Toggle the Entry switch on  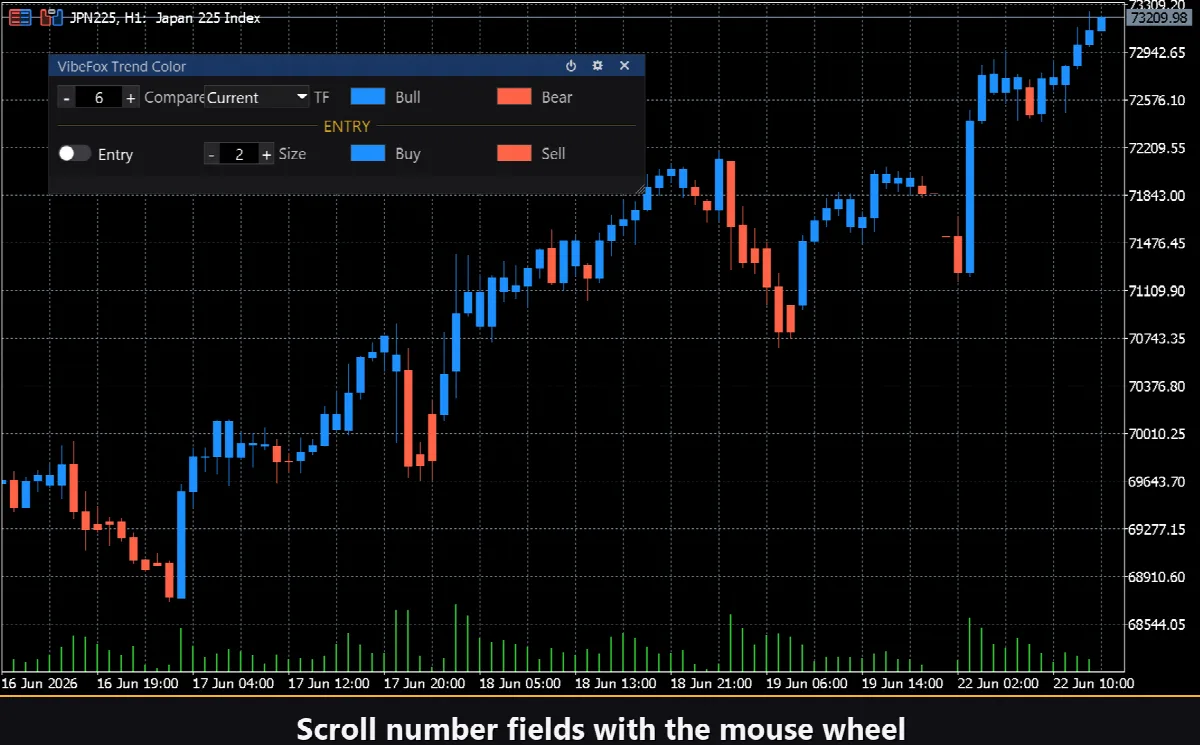point(75,154)
